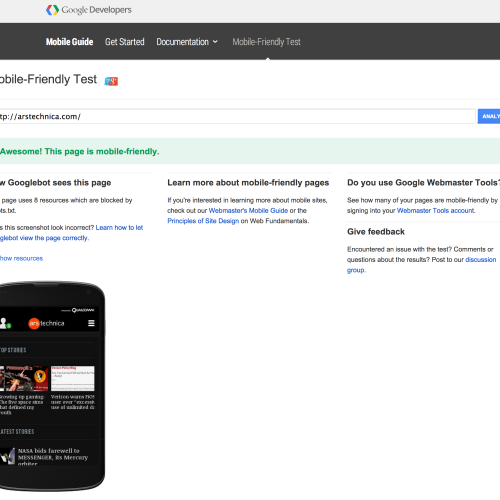Open the hamburger menu in phone preview
The height and width of the screenshot is (500, 500).
pyautogui.click(x=91, y=323)
